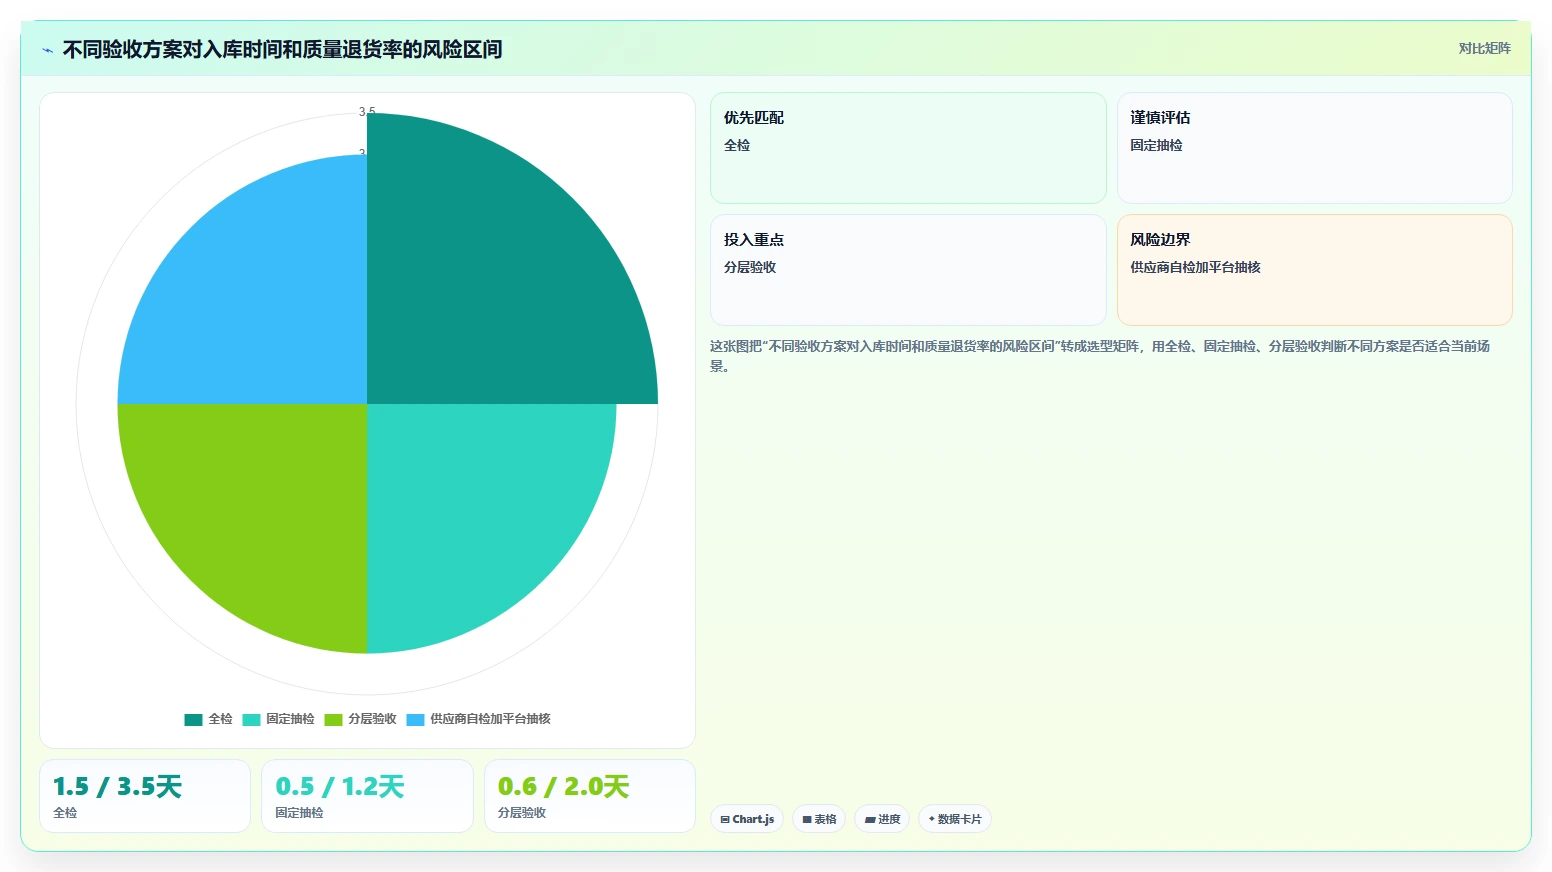This screenshot has height=872, width=1552.
Task: Select the 0.6 / 2.0天 分层验收 stat card
Action: pyautogui.click(x=589, y=796)
